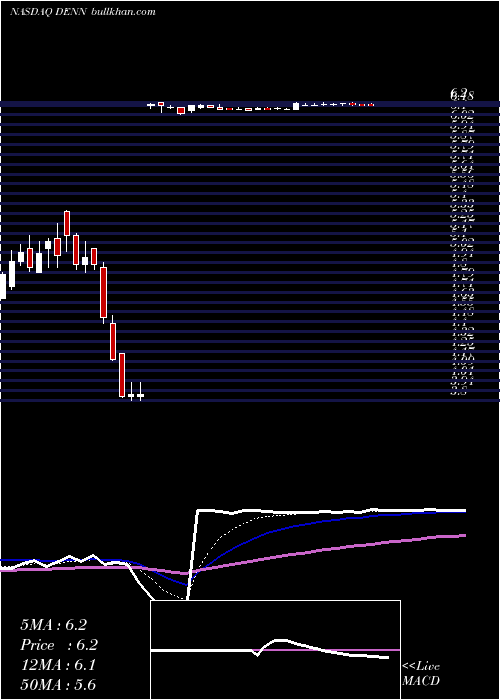Screen dimensions: 500x700
Task: Click the '<<Live MACD' label
Action: [x=421, y=673]
